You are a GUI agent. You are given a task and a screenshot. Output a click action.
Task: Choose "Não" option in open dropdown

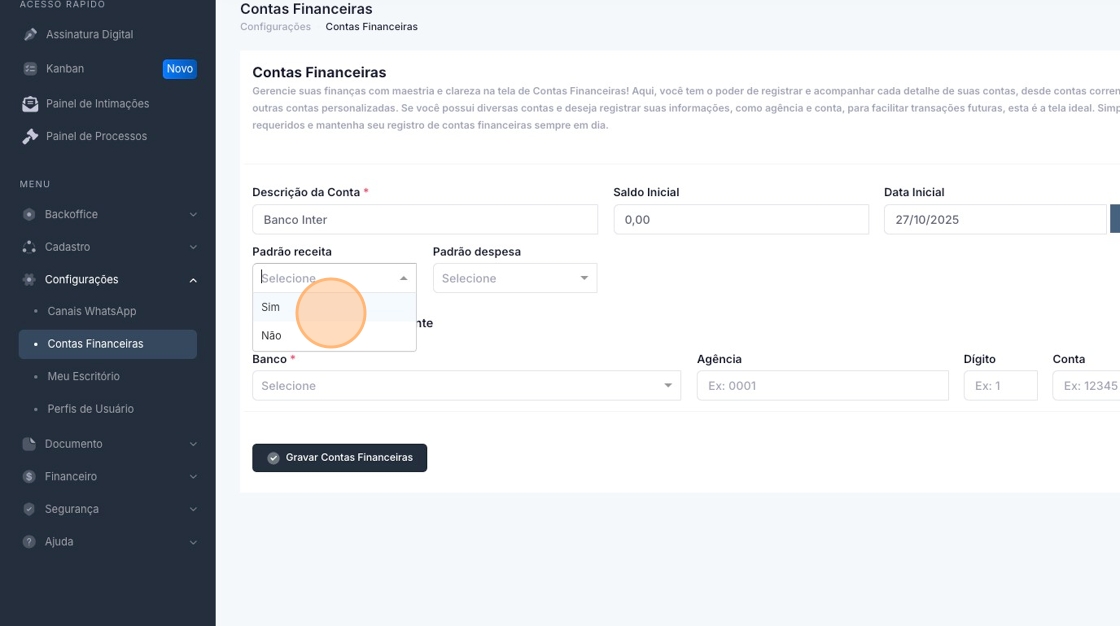click(272, 336)
